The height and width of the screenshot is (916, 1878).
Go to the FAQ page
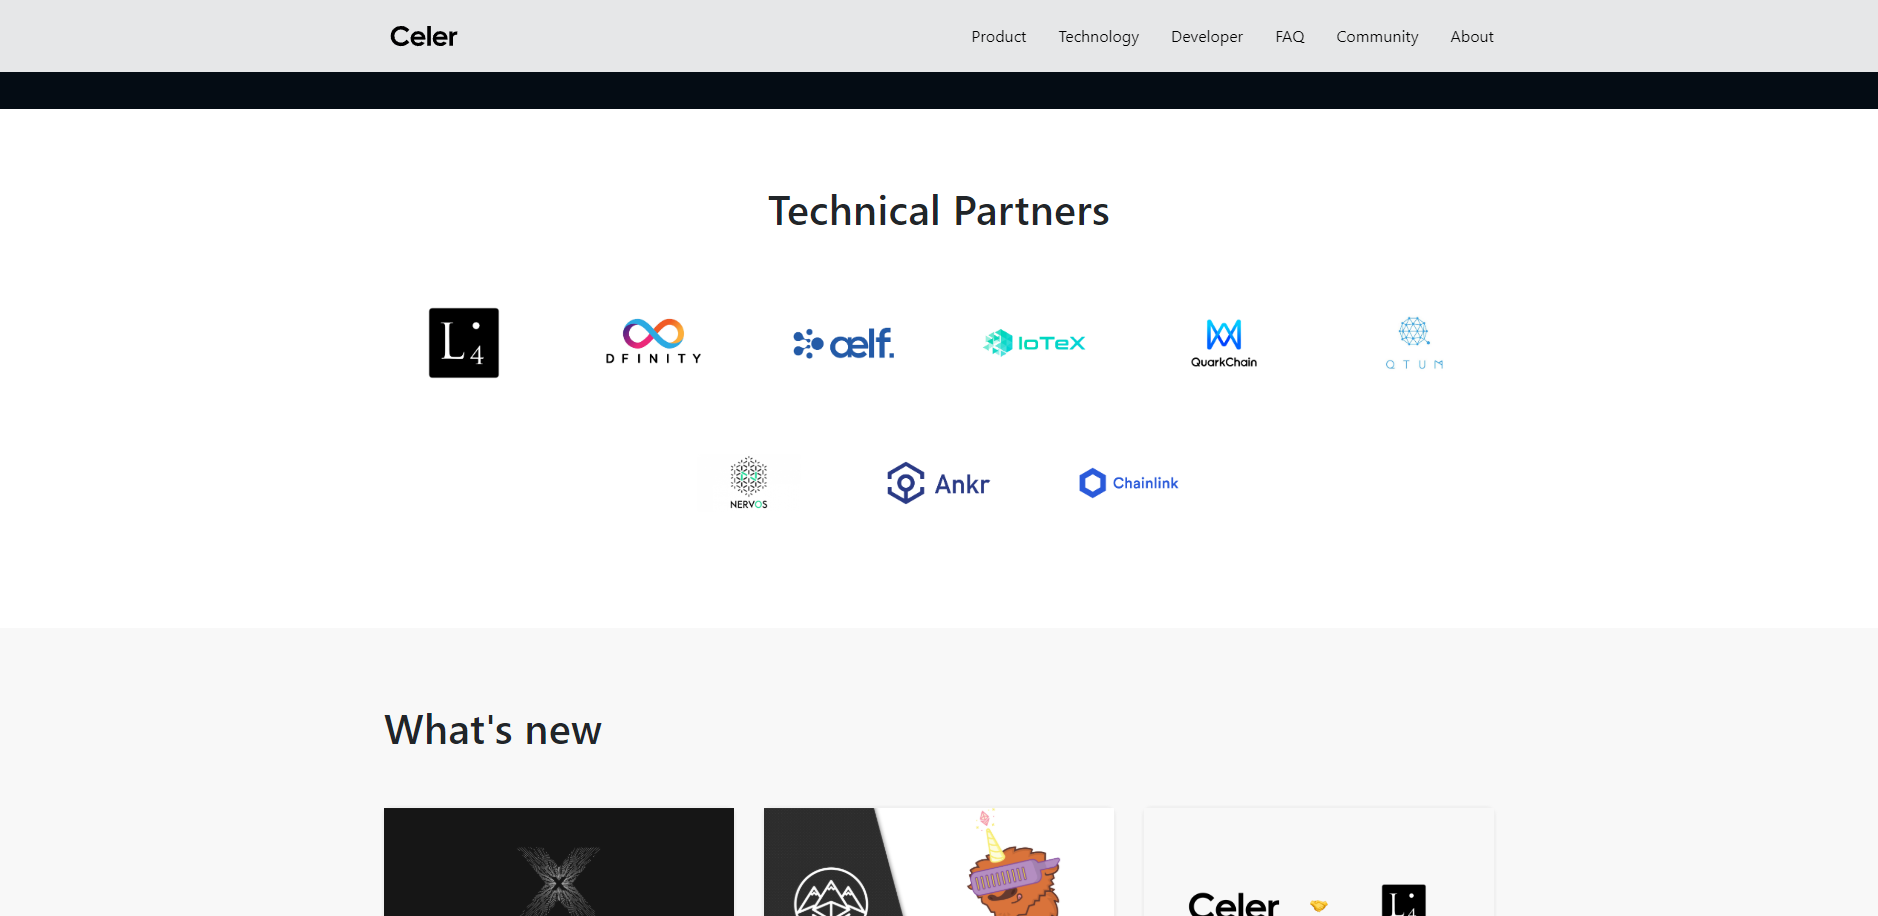[x=1289, y=36]
